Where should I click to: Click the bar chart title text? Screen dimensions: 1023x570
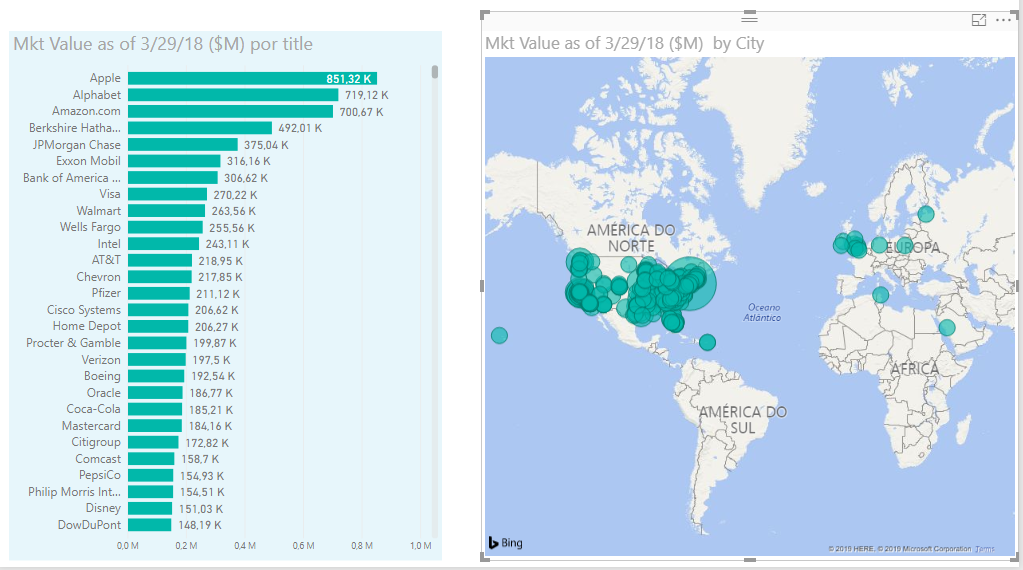(x=163, y=44)
